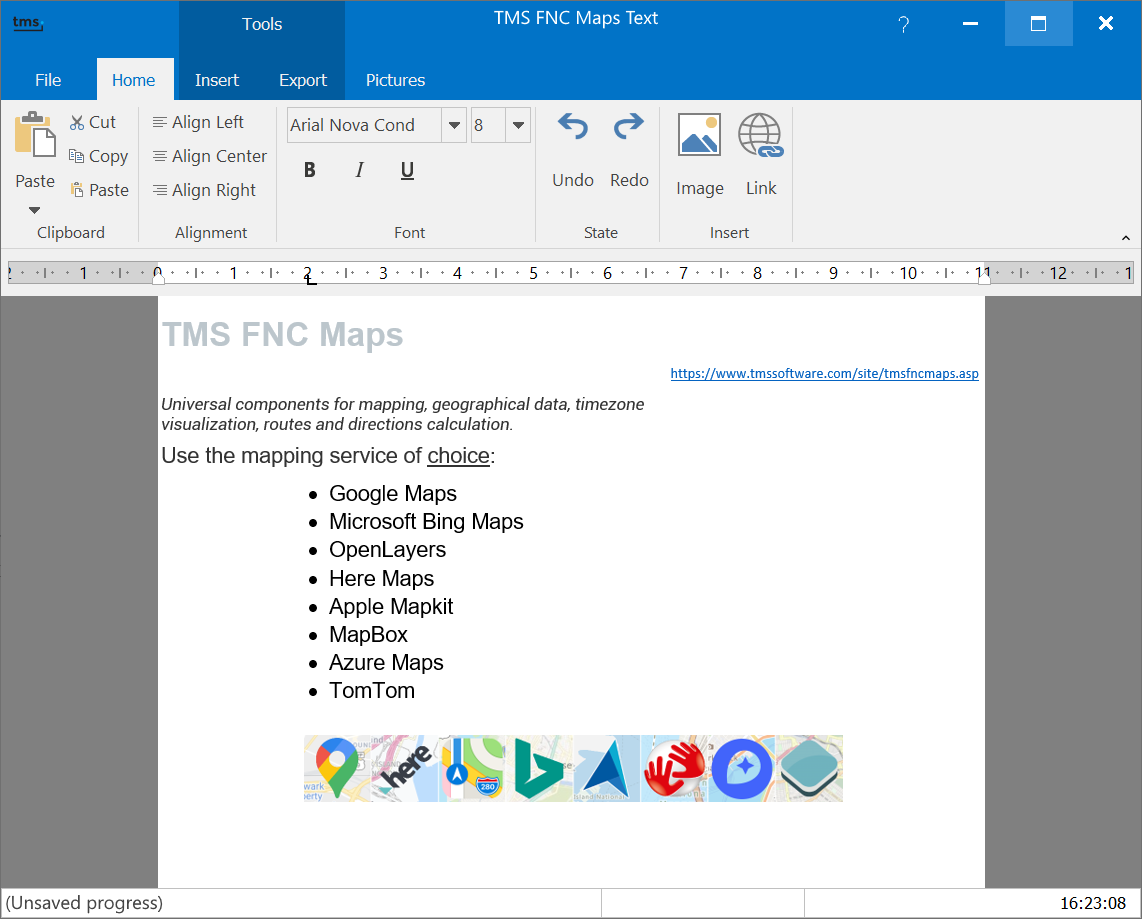Insert a hyperlink using the Link globe icon
This screenshot has height=919, width=1142.
click(x=760, y=133)
